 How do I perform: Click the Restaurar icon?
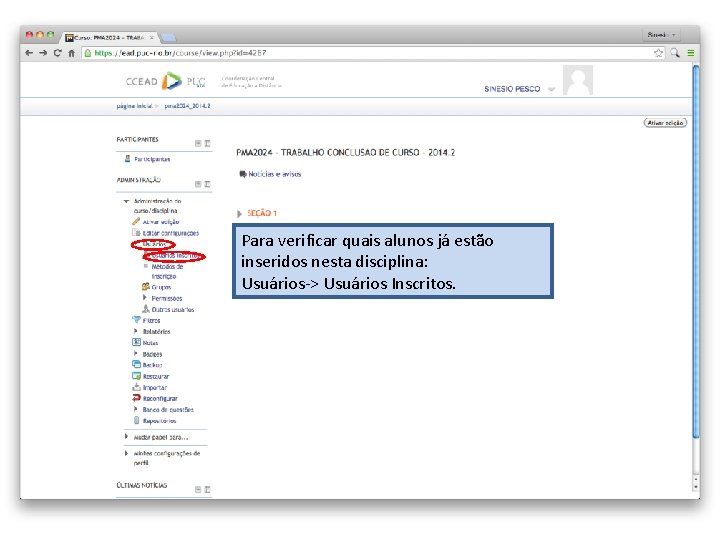click(136, 376)
